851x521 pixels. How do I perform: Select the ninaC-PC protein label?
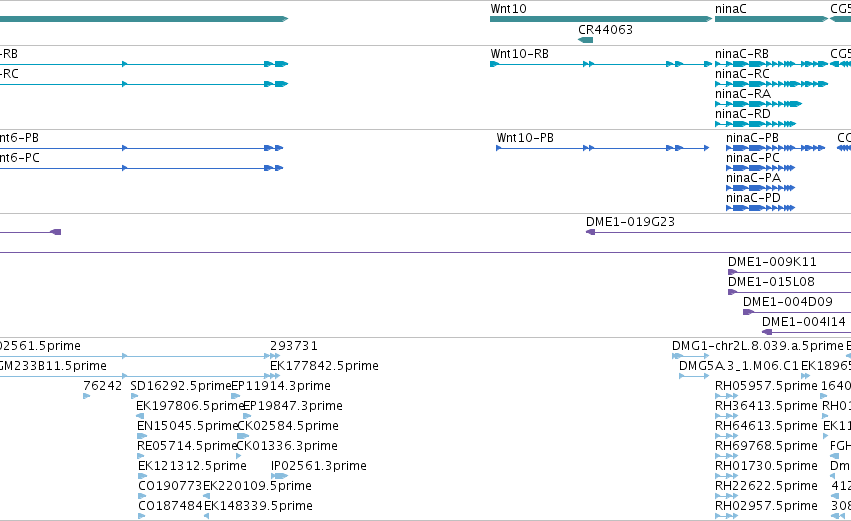[753, 158]
